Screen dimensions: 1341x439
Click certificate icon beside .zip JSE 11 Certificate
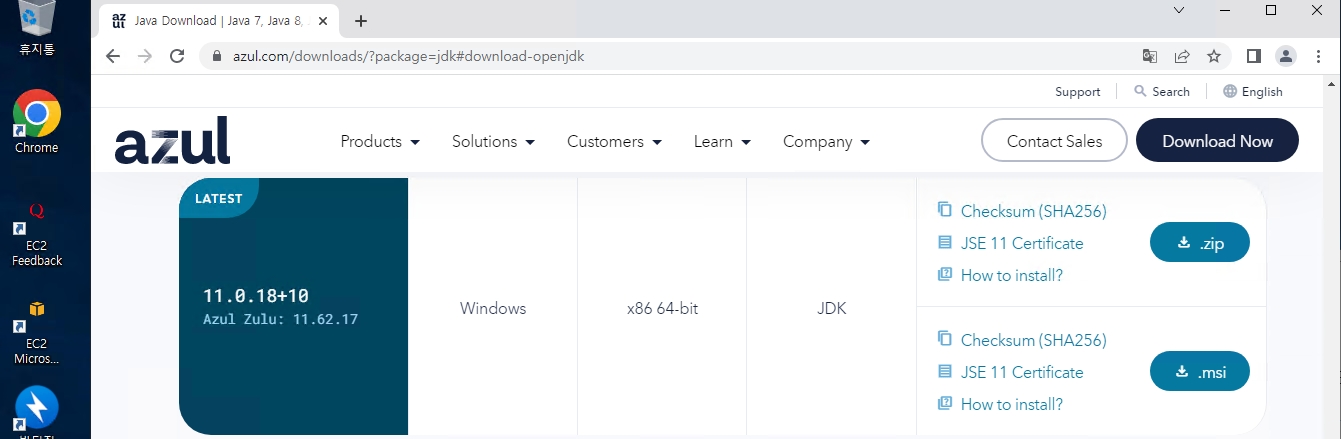(944, 243)
